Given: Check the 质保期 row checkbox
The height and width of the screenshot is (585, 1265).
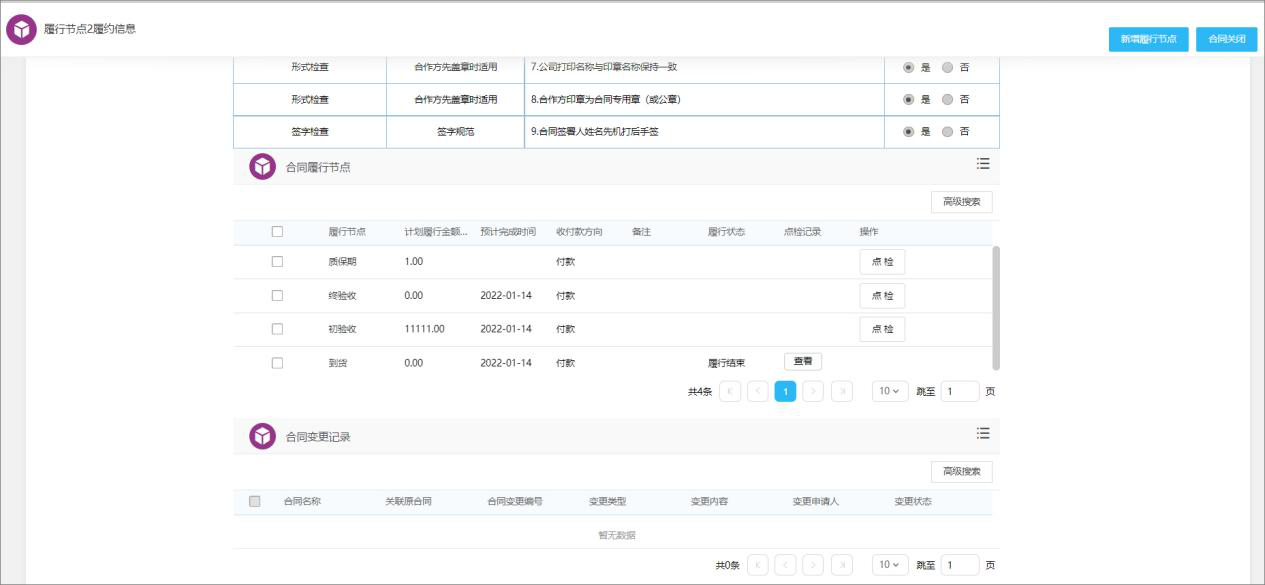Looking at the screenshot, I should click(277, 262).
